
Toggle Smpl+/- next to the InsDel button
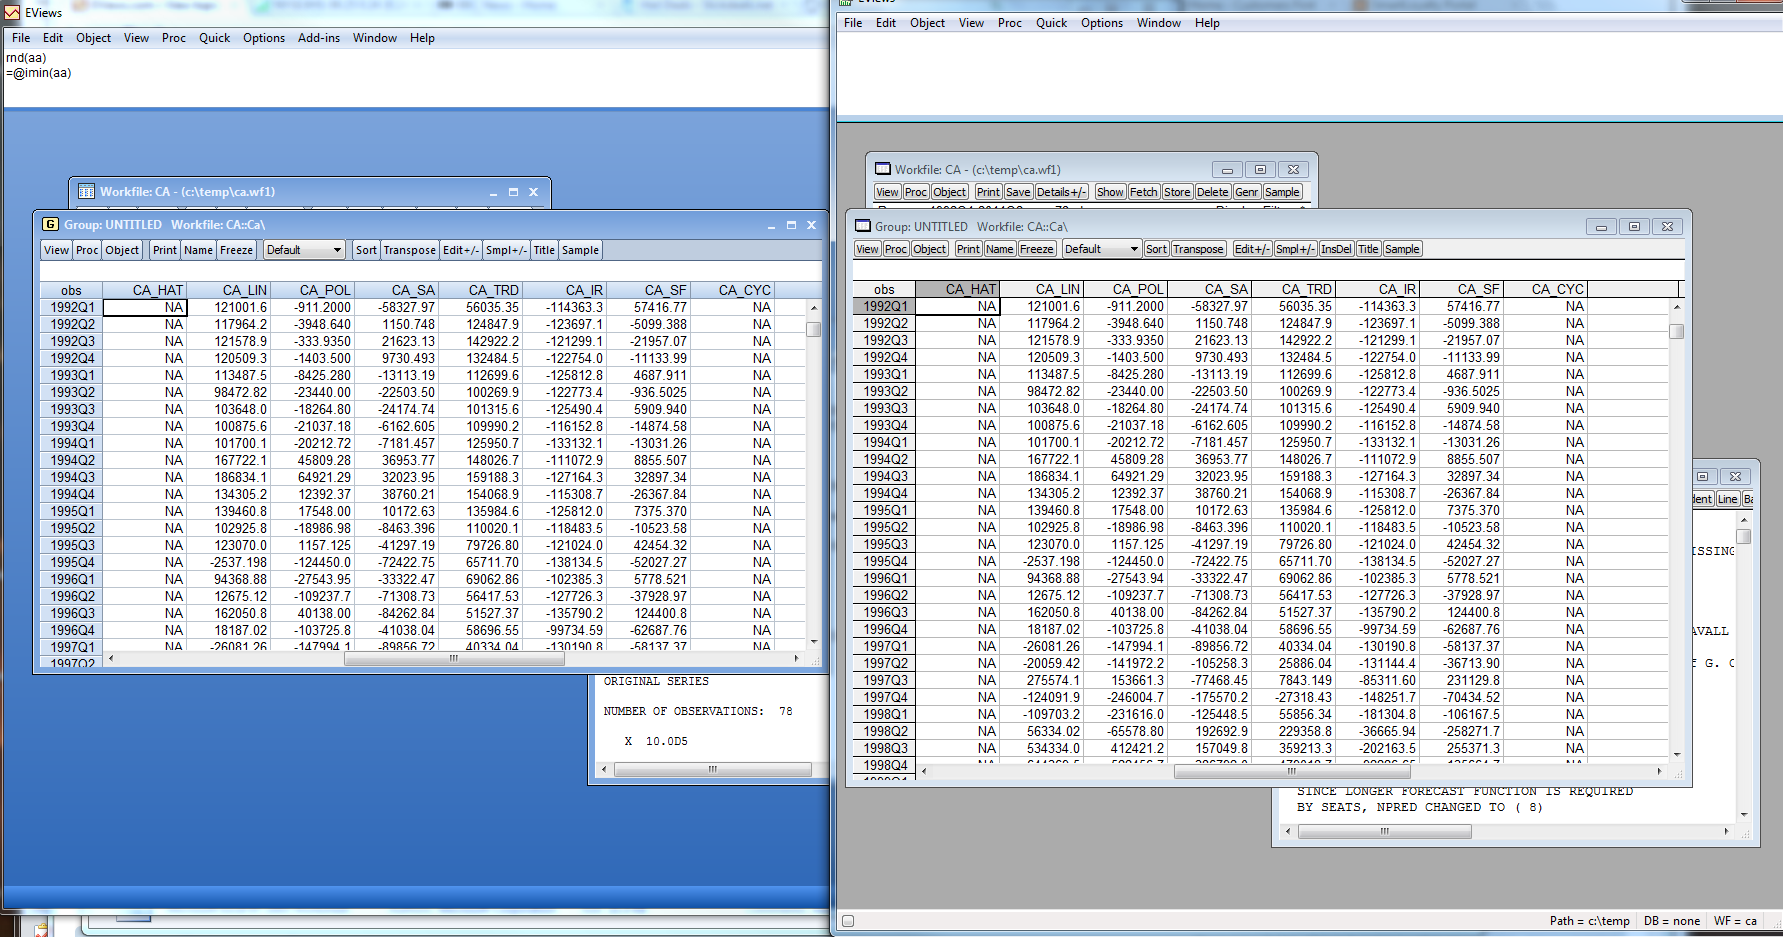point(1295,249)
